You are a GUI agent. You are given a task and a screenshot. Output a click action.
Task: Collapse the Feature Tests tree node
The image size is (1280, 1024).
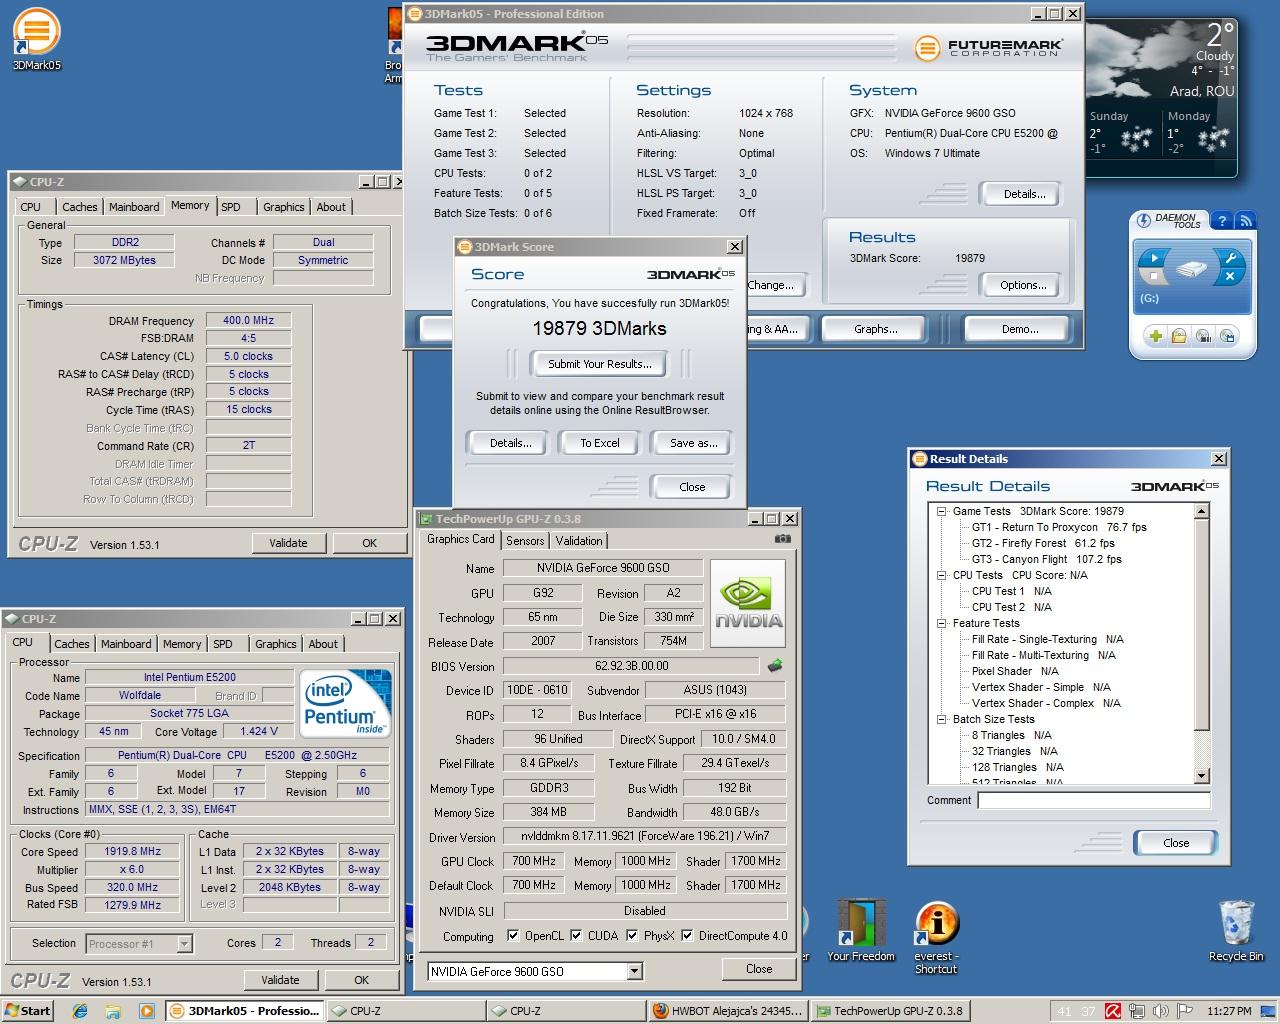[941, 623]
